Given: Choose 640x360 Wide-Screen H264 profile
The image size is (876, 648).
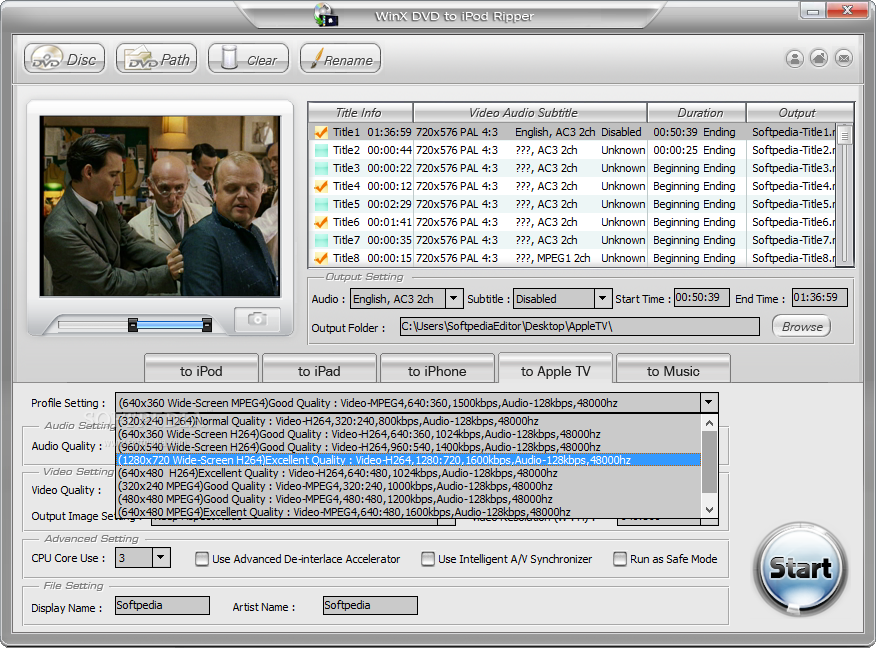Looking at the screenshot, I should pos(408,434).
